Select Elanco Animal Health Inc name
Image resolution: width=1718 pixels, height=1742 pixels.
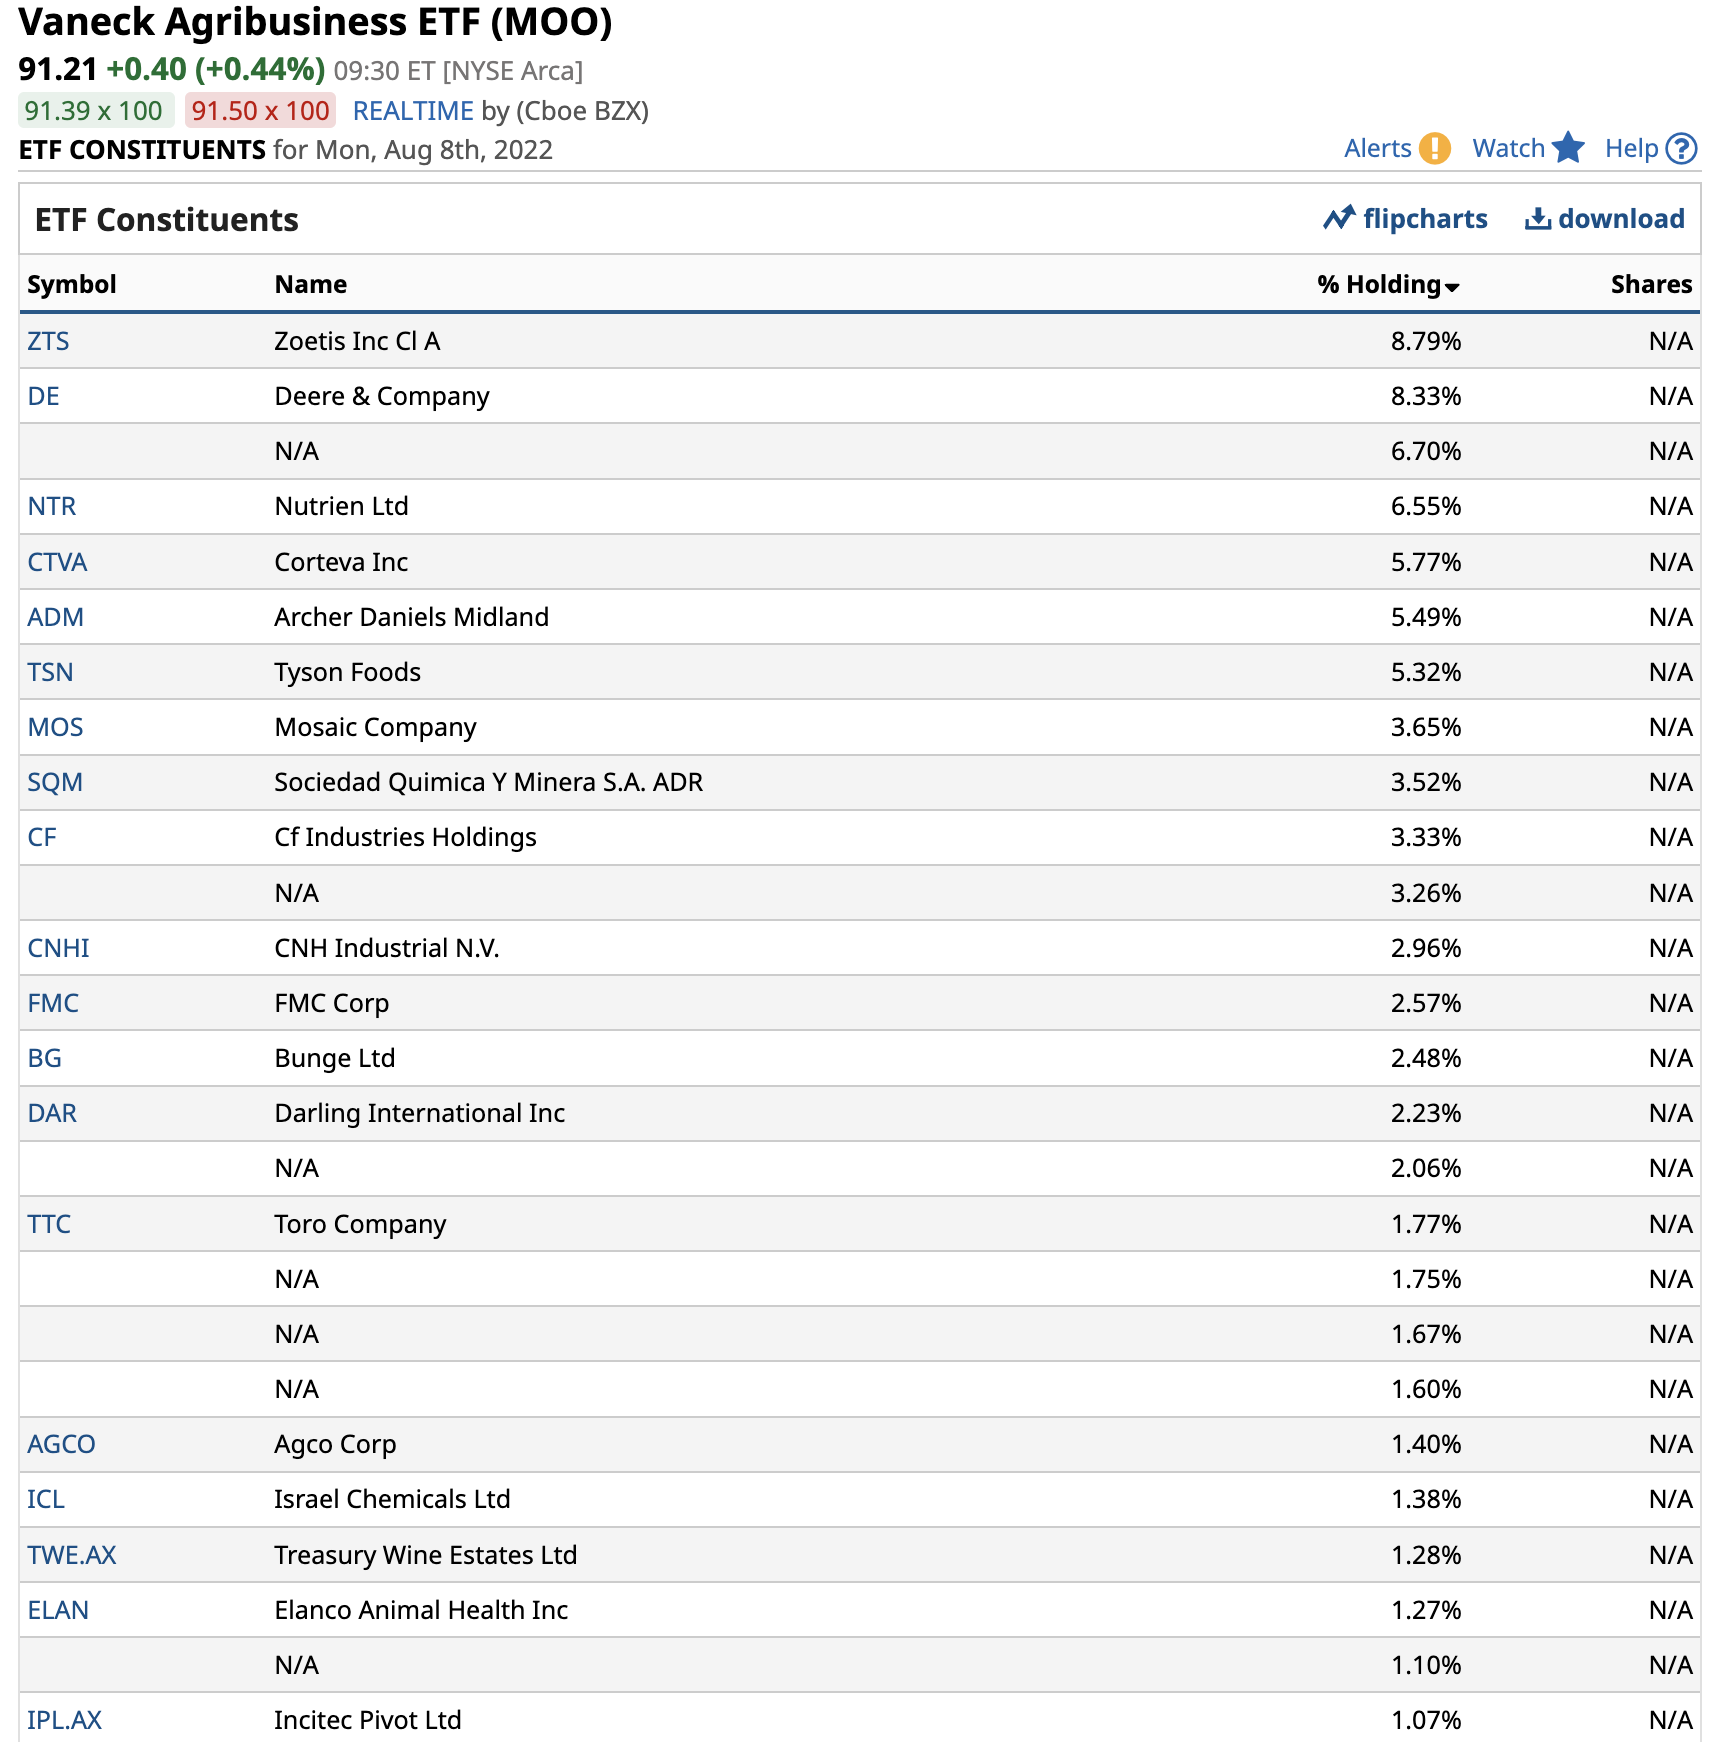tap(421, 1610)
